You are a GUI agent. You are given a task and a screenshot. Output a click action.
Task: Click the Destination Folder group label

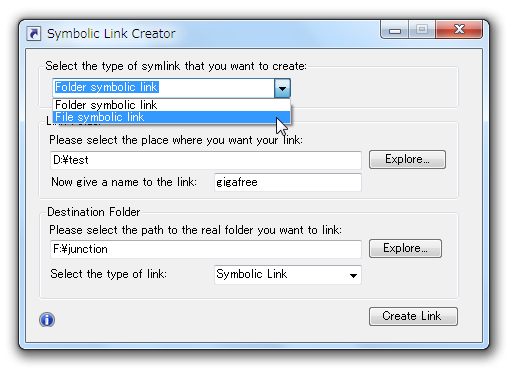[94, 212]
